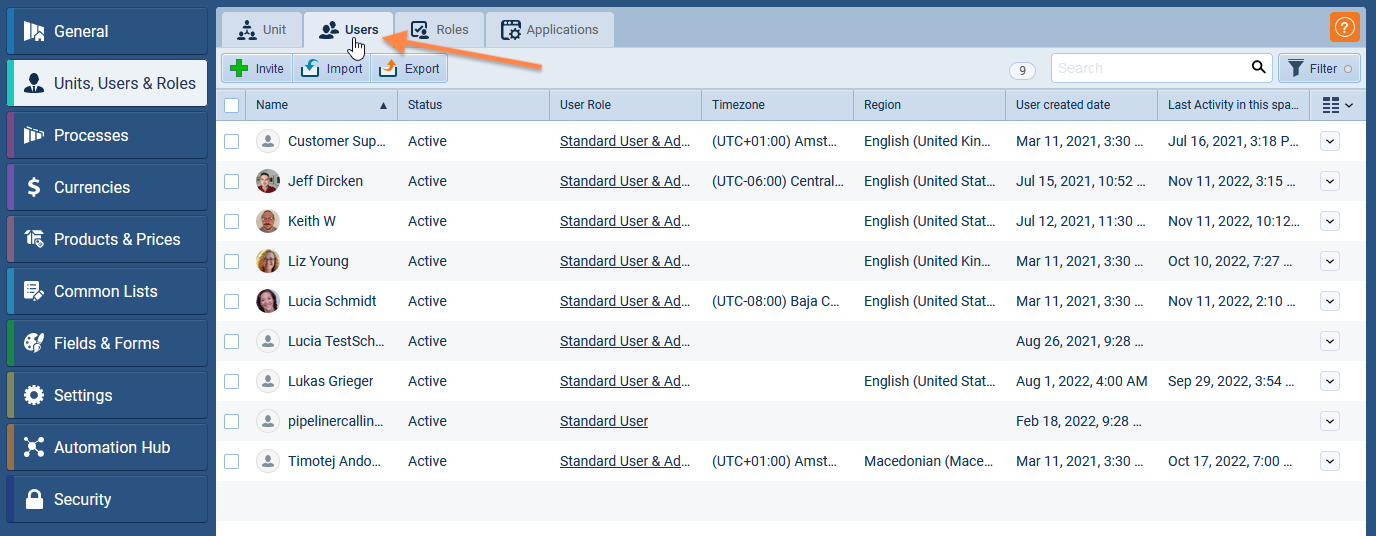Click the Export button in toolbar

410,68
